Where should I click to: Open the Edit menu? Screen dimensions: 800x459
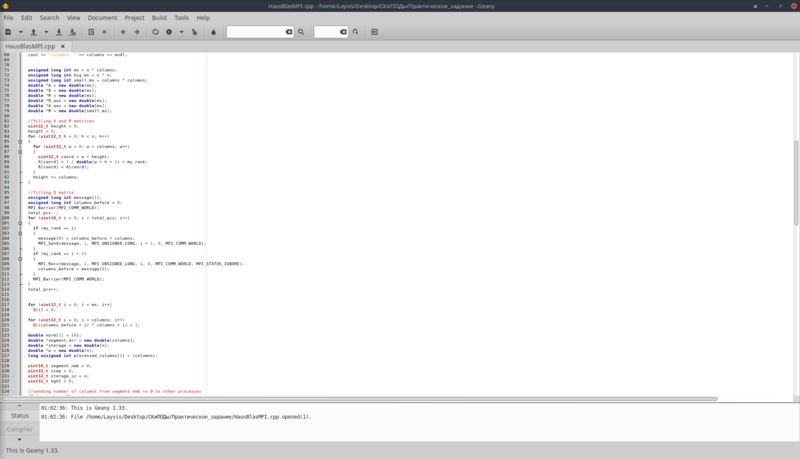[27, 18]
